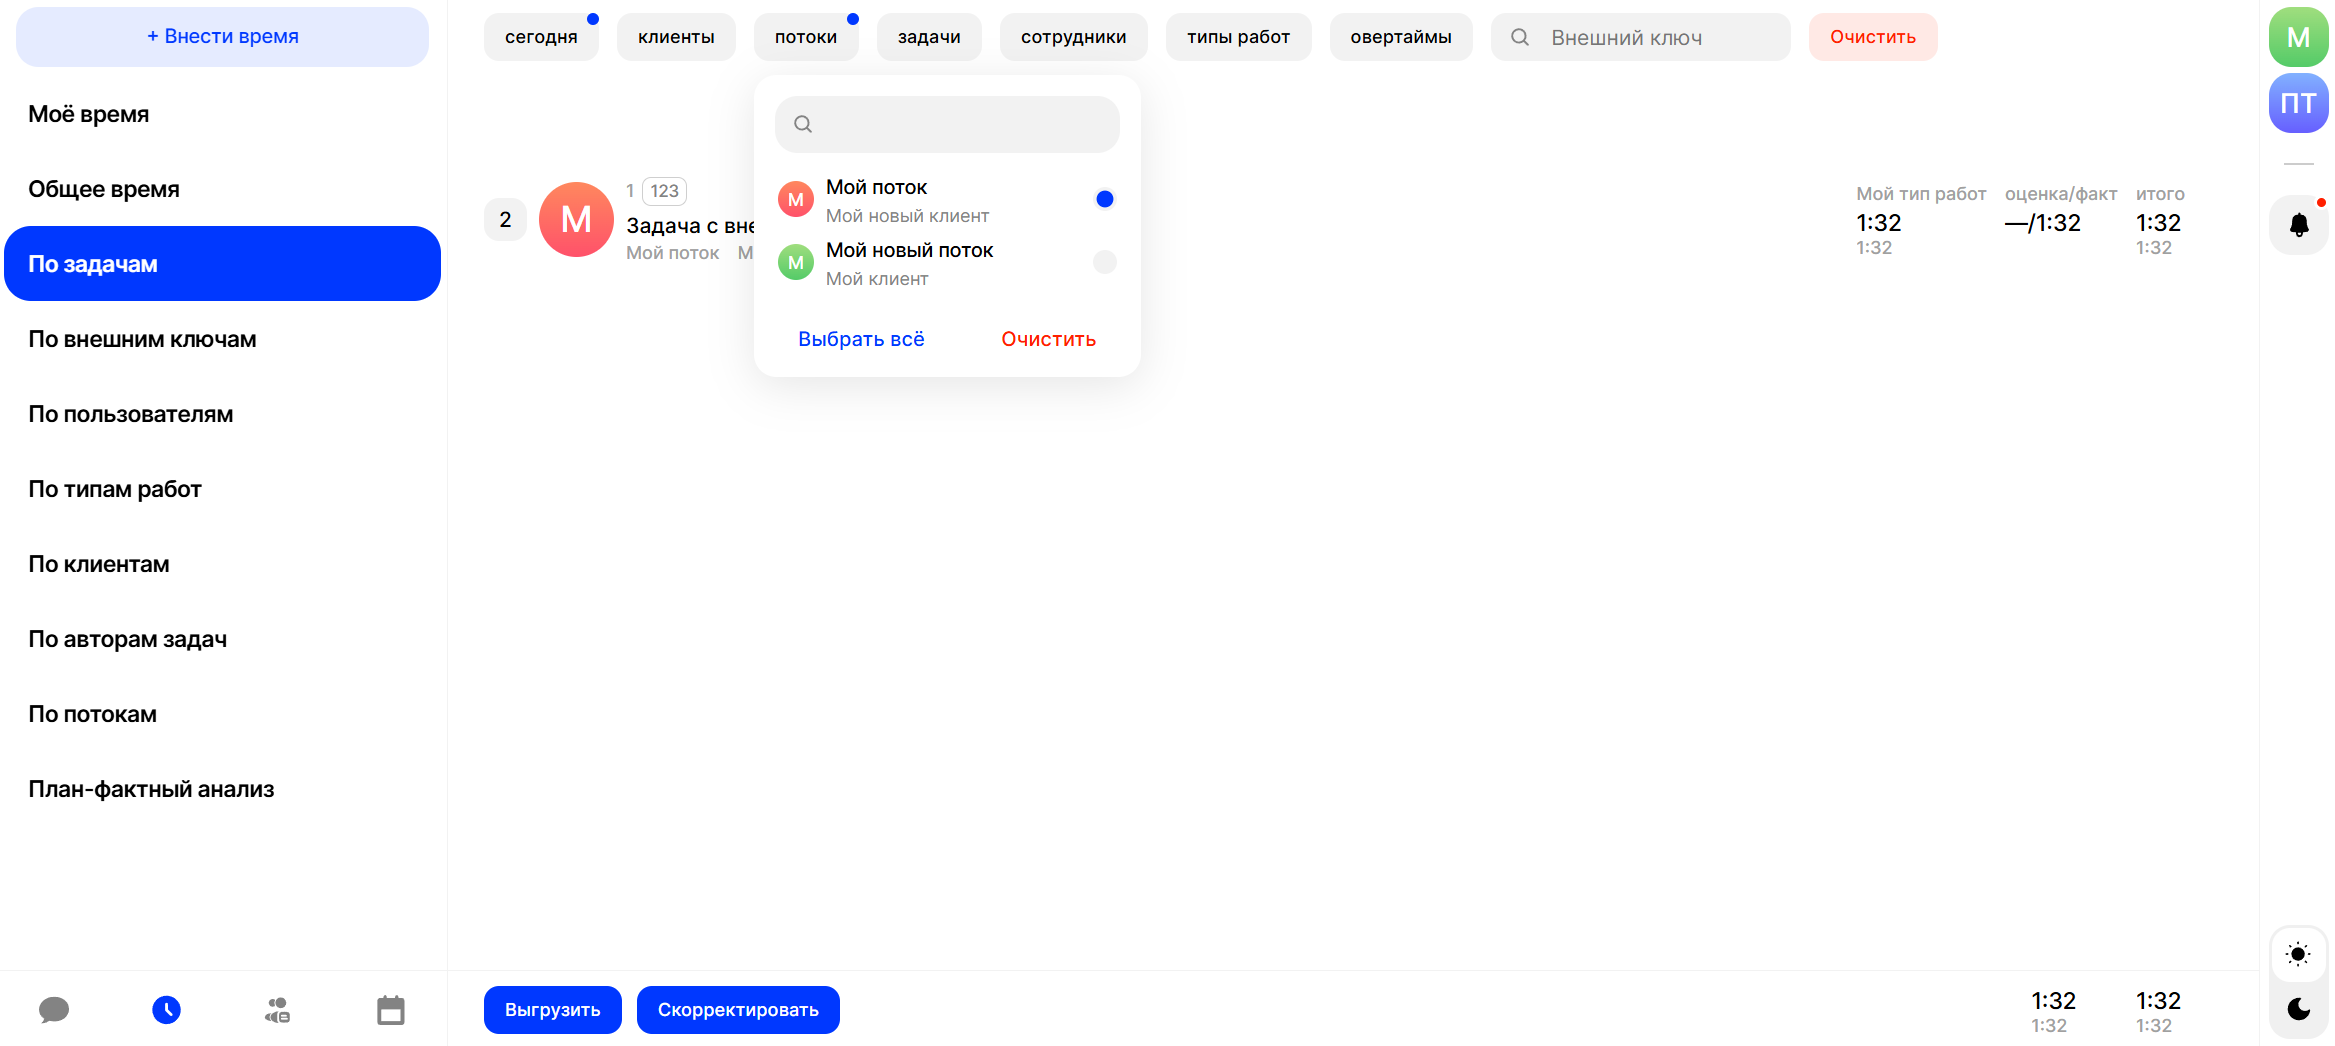Switch to dark theme moon icon

2298,1009
